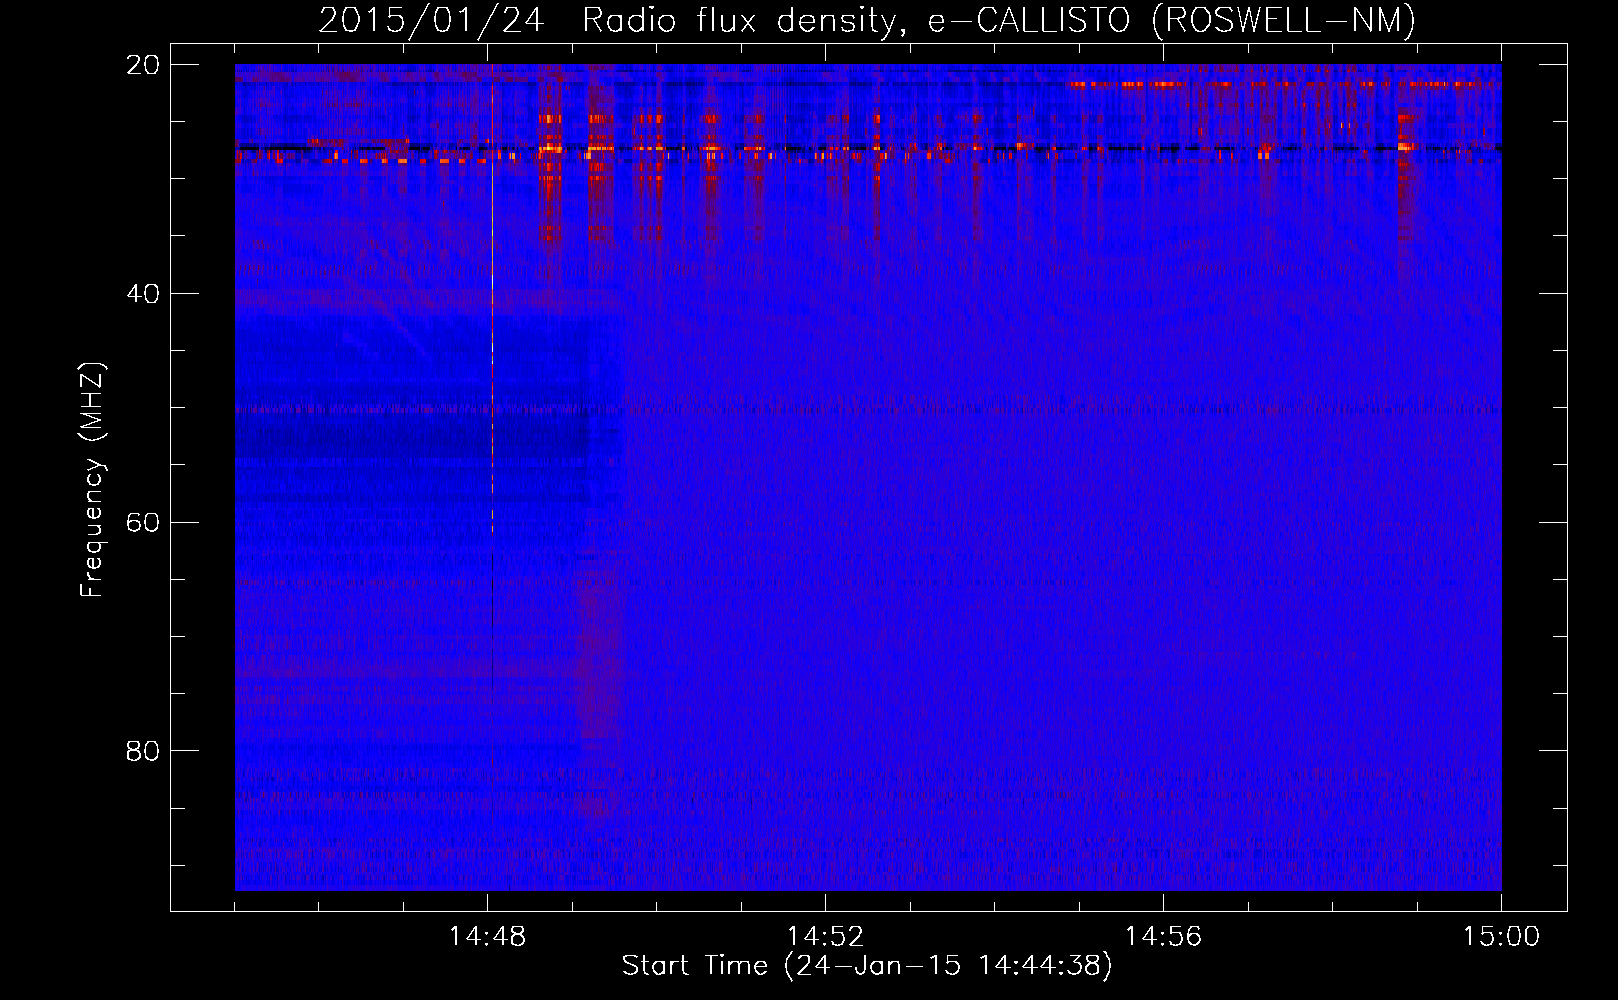Click the 'Start Time (24-Jan-15 14:44:38)' axis label

click(867, 966)
